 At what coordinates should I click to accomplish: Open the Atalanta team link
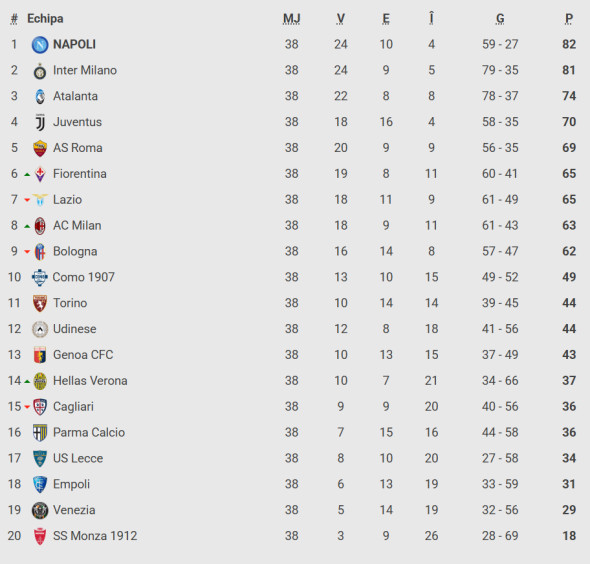click(75, 96)
